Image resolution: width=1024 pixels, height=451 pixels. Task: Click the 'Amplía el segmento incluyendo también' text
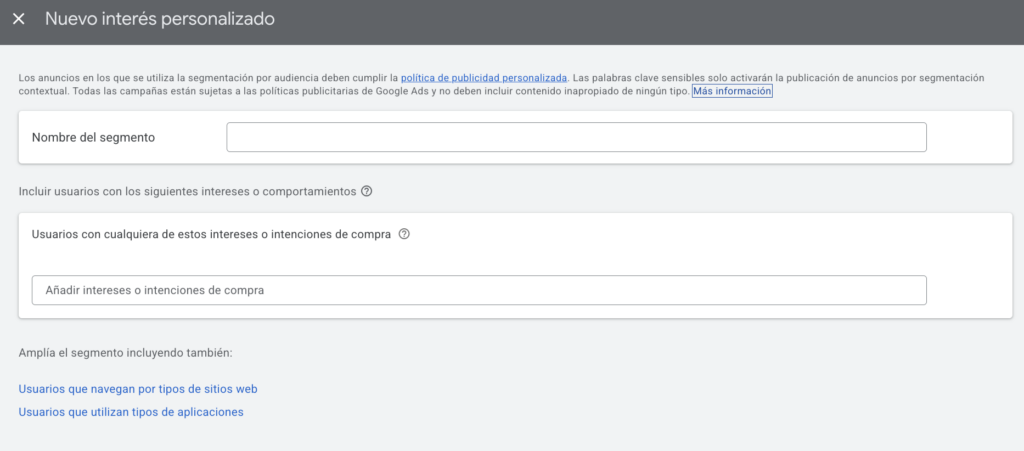(125, 352)
